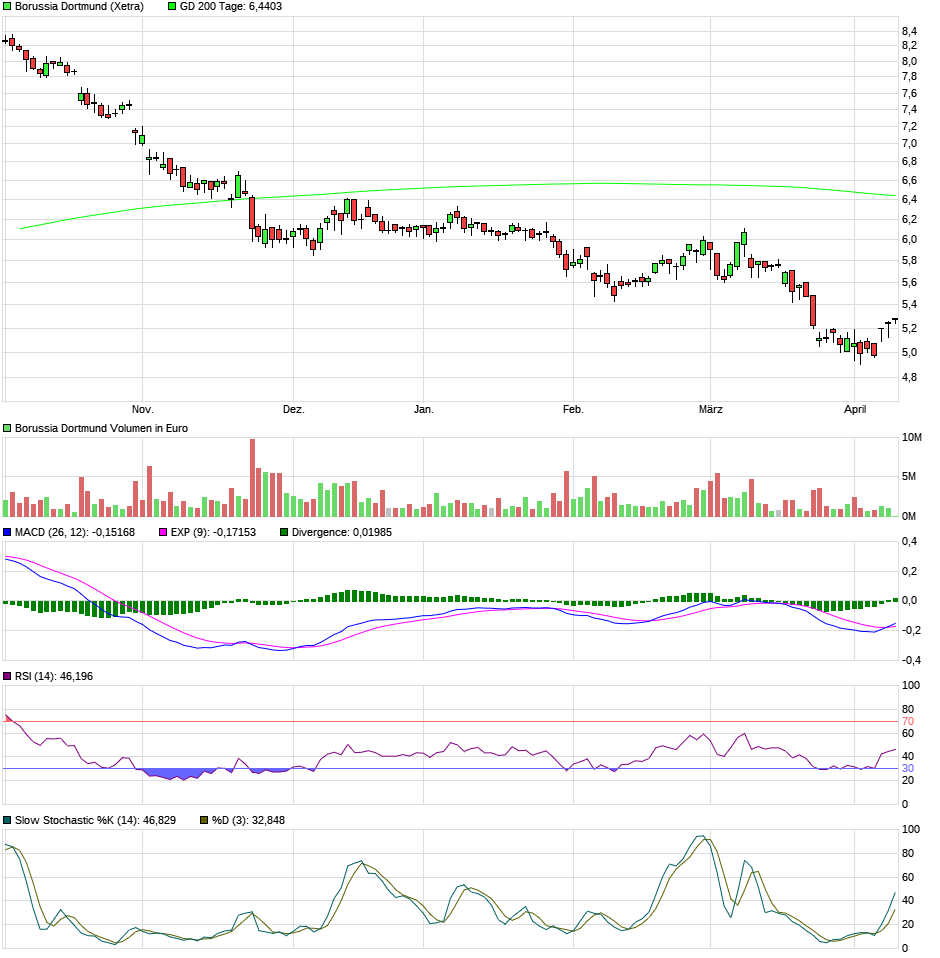The width and height of the screenshot is (940, 958).
Task: Click the light green swatch beside the Volumen label
Action: pyautogui.click(x=7, y=428)
